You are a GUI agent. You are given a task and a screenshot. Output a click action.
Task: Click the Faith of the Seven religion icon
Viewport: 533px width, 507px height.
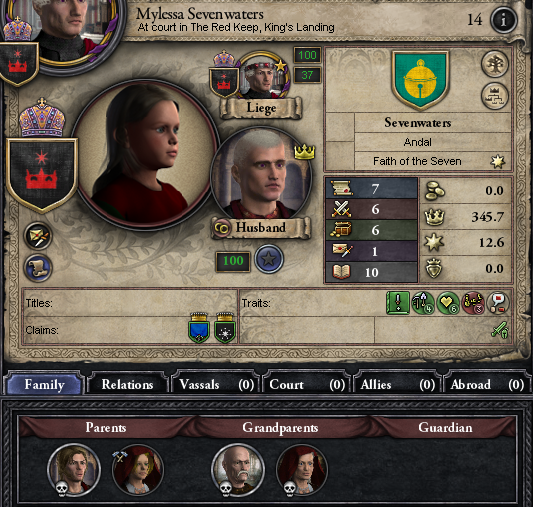[x=497, y=162]
